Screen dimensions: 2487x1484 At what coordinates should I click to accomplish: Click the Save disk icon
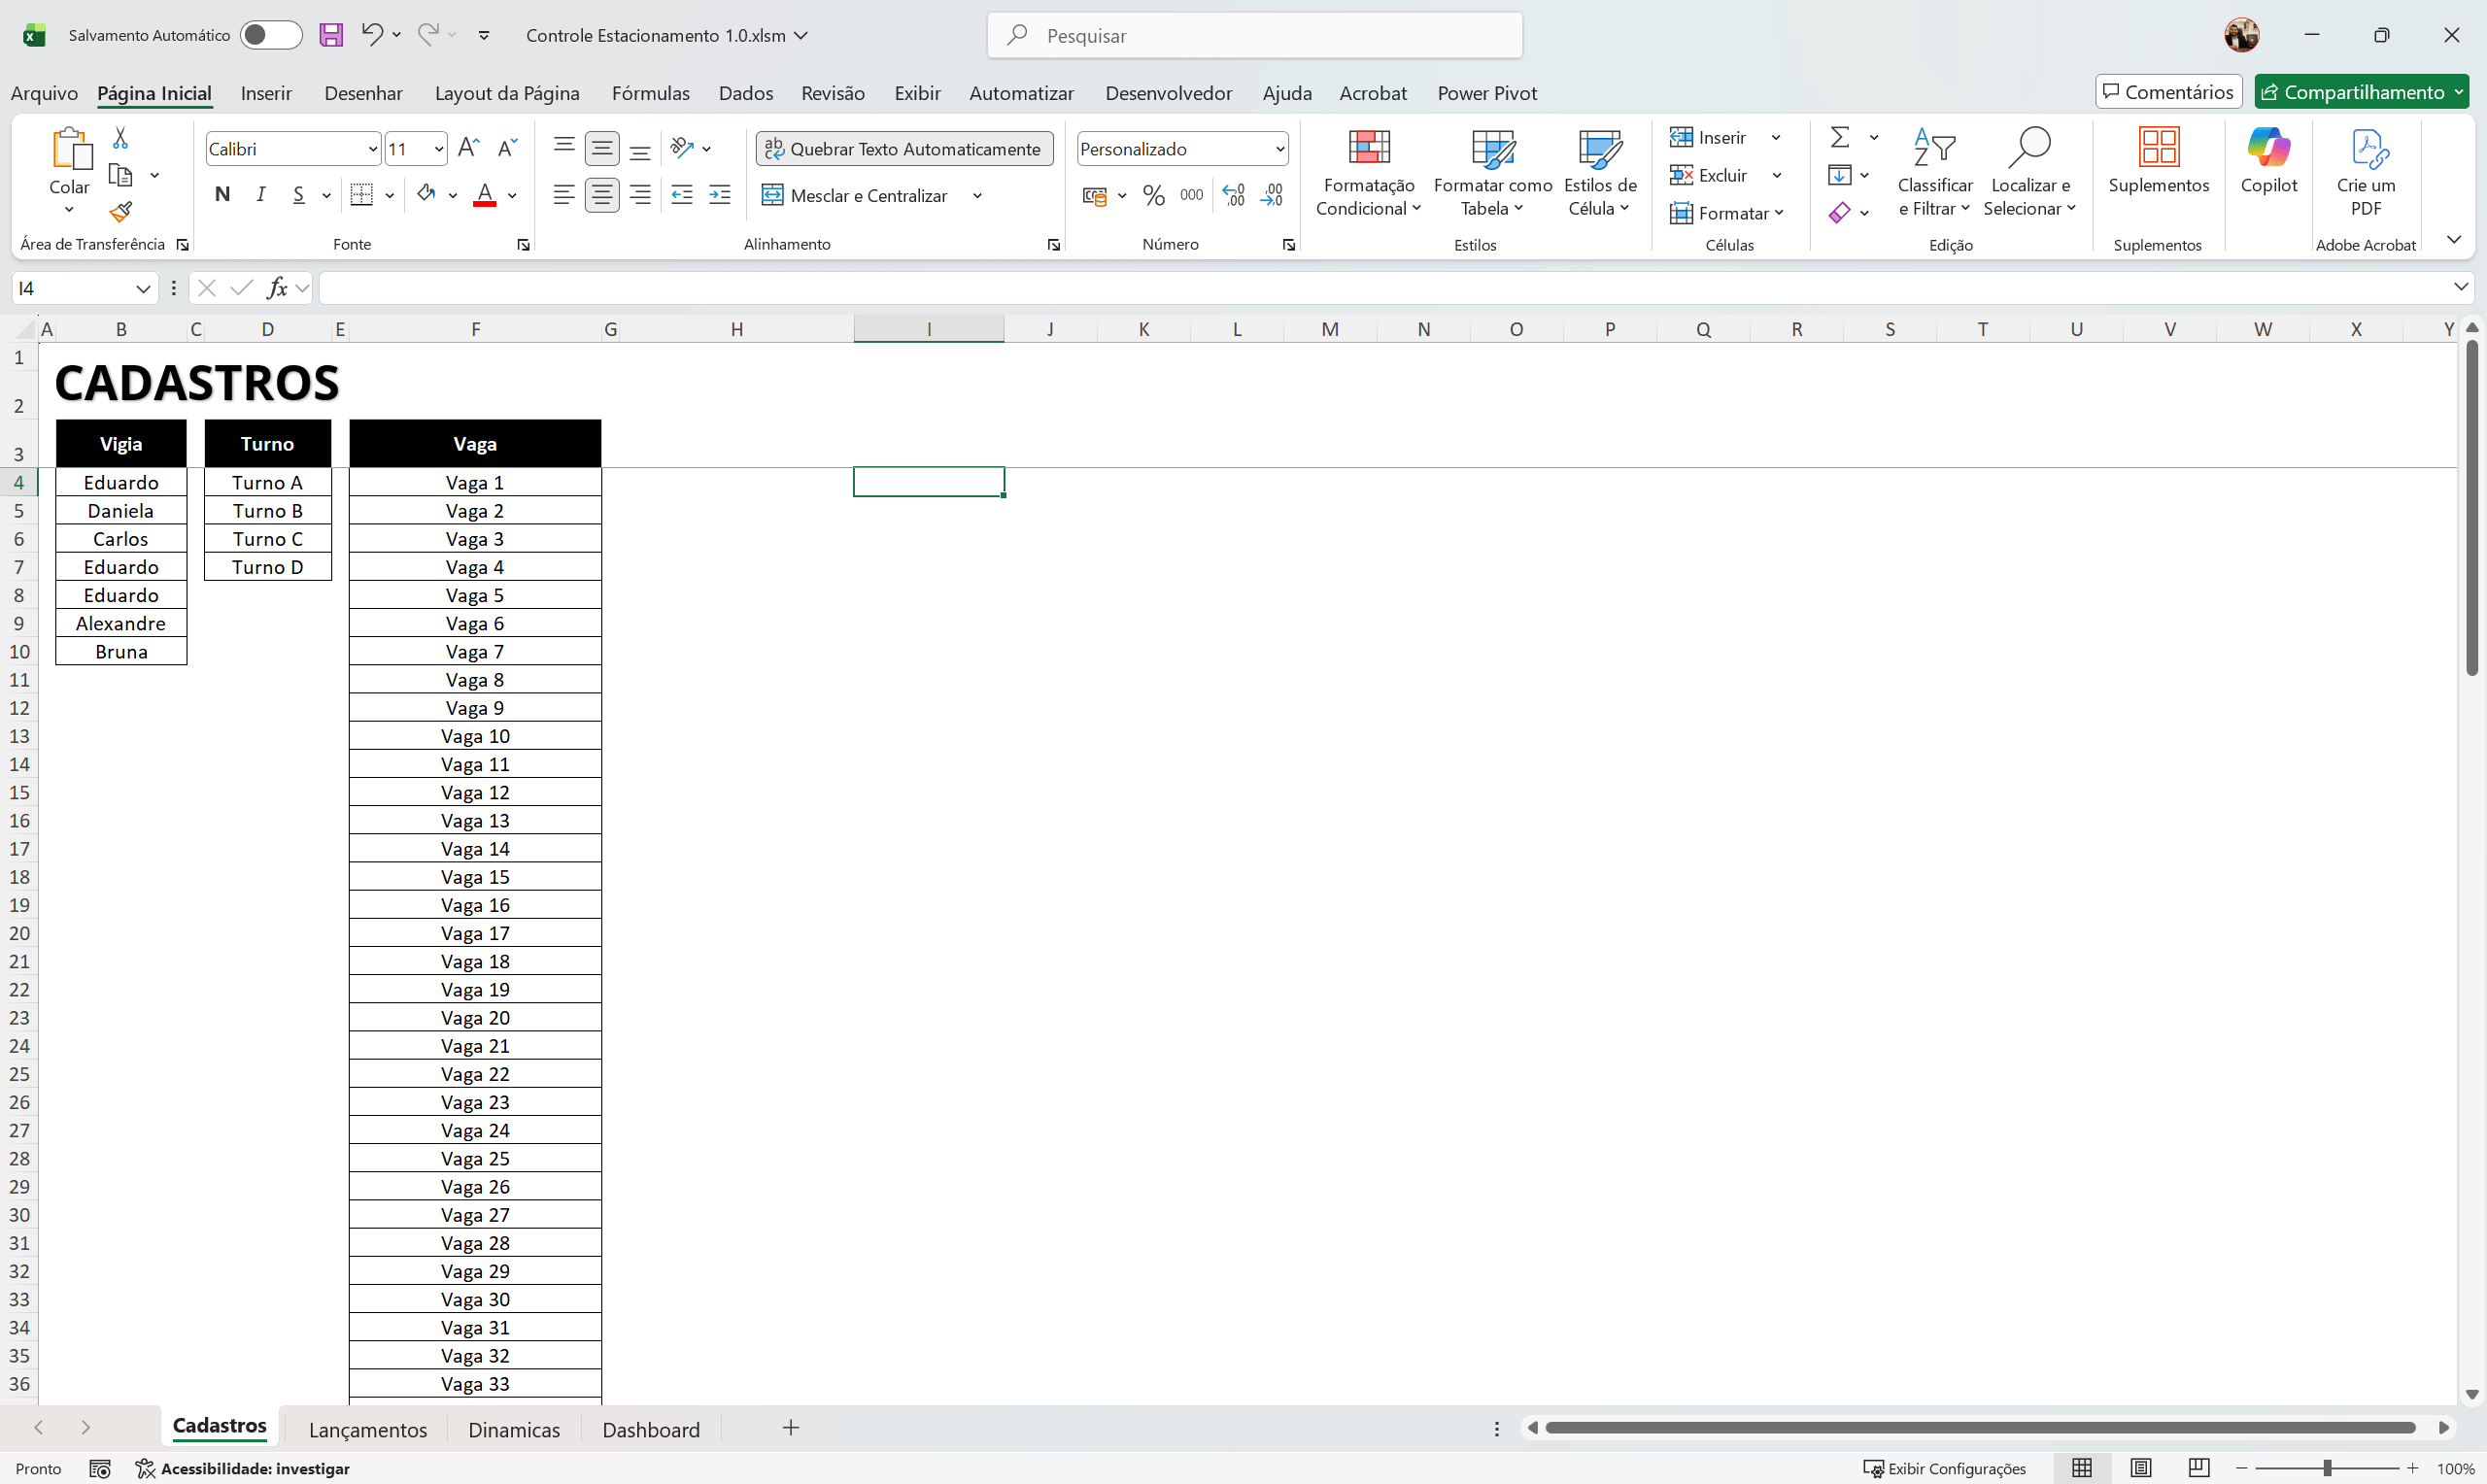pos(331,35)
